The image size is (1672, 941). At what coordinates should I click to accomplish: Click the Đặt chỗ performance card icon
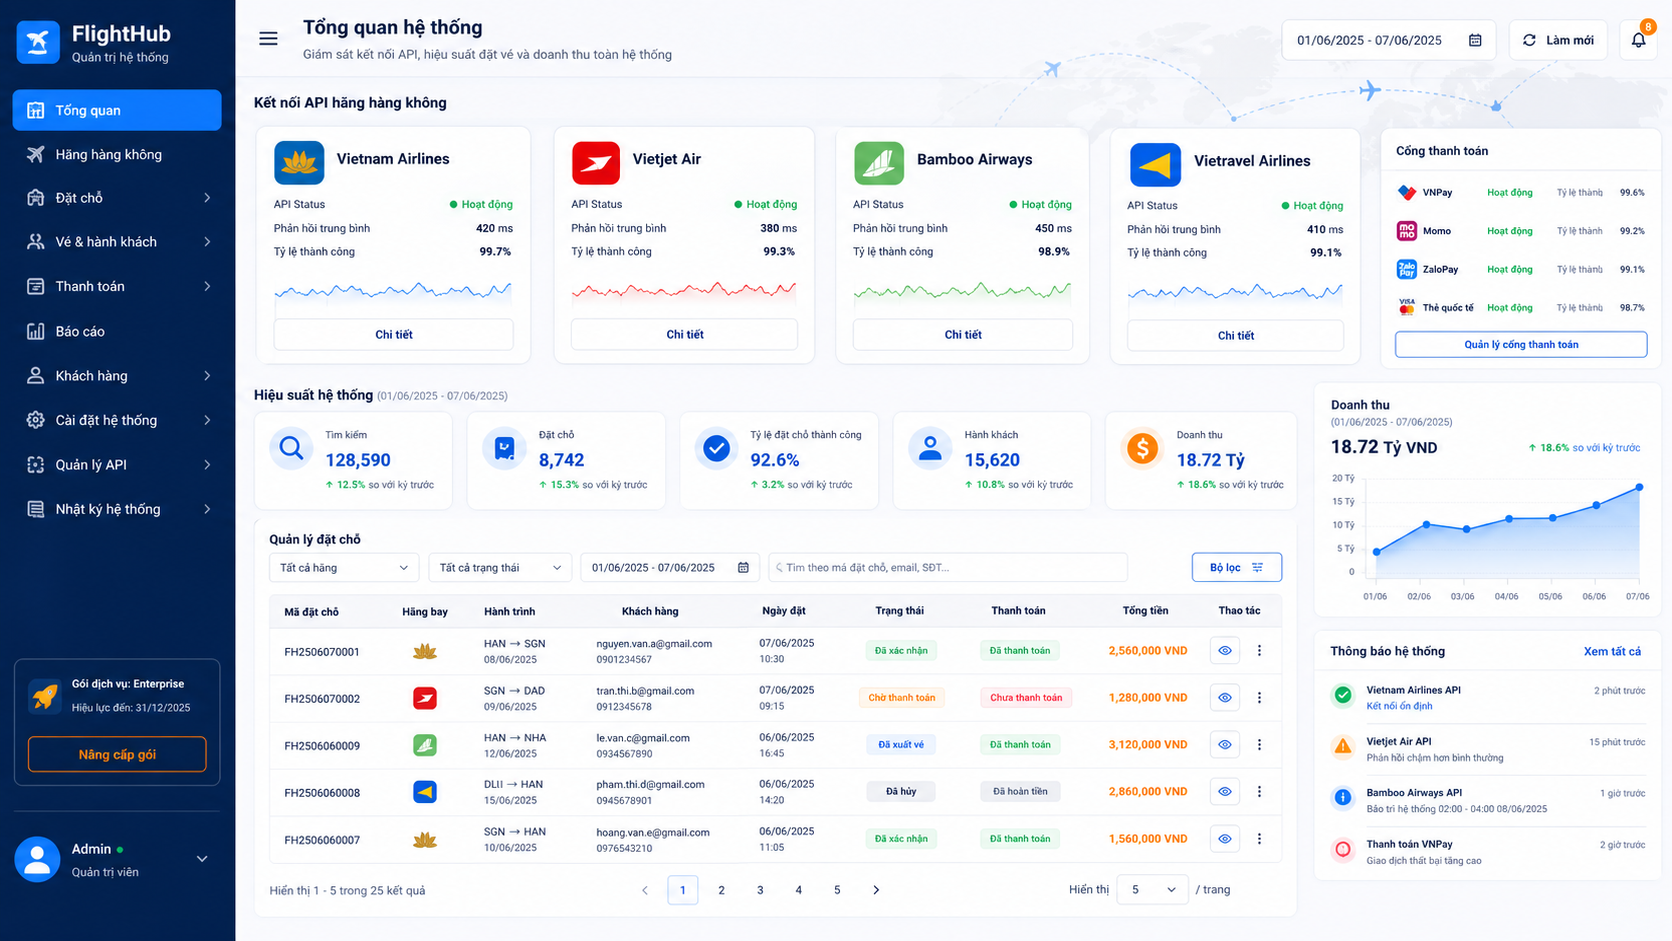tap(504, 448)
